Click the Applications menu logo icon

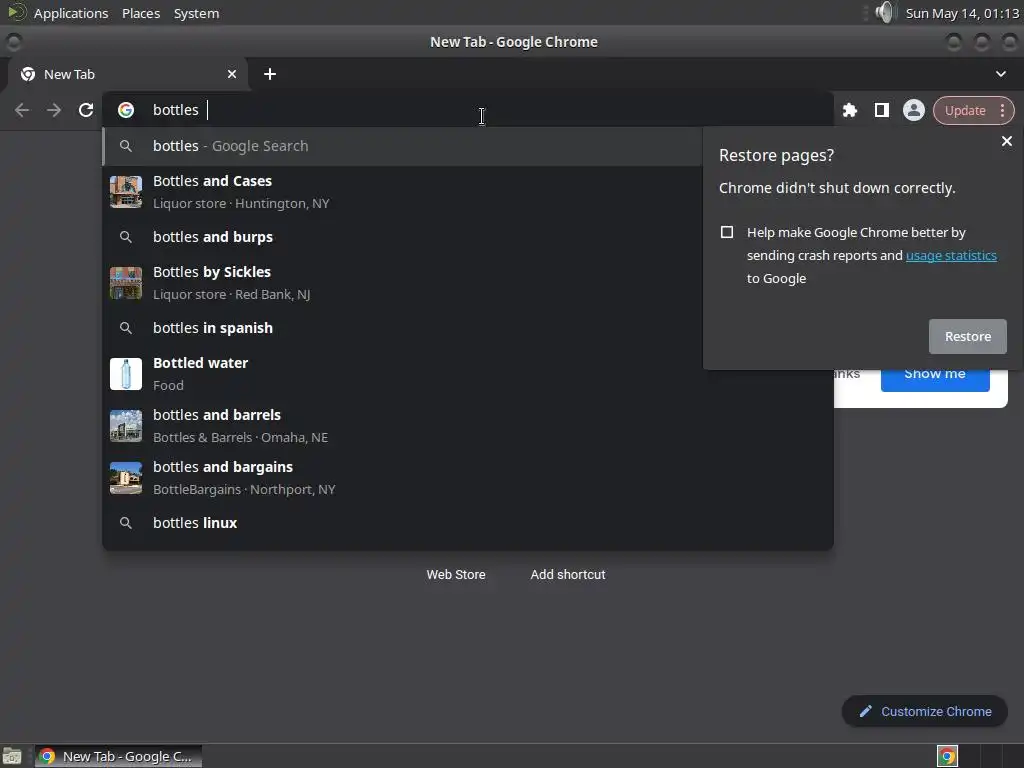point(16,12)
